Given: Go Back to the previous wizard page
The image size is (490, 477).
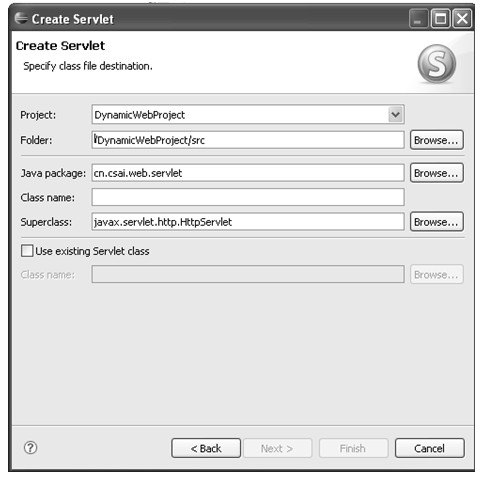Looking at the screenshot, I should [x=206, y=448].
